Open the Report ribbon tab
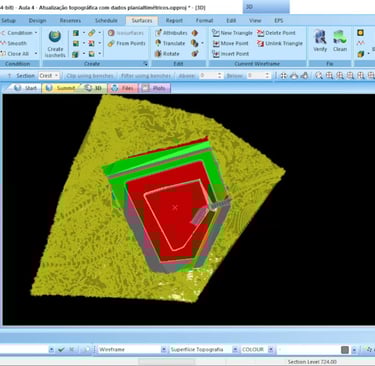375x366 pixels. click(x=174, y=20)
